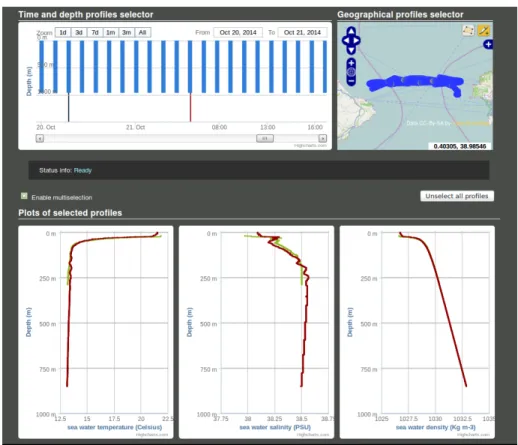Set zoom range to 3m
The width and height of the screenshot is (518, 445).
click(x=126, y=32)
